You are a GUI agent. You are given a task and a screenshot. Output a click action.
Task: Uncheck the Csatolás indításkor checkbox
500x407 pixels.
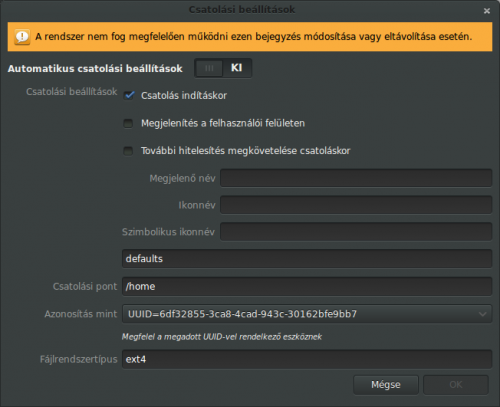[x=129, y=96]
